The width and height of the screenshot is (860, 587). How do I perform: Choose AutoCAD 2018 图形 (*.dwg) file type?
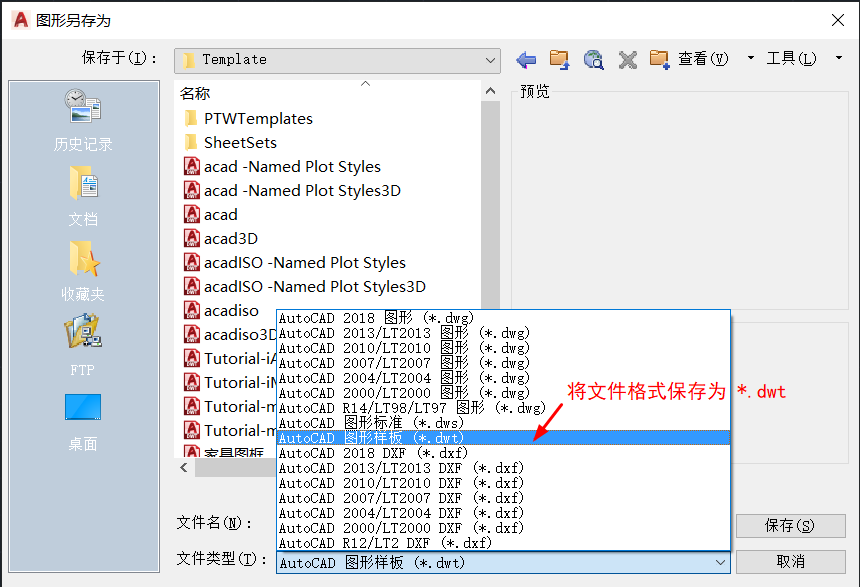coord(503,318)
